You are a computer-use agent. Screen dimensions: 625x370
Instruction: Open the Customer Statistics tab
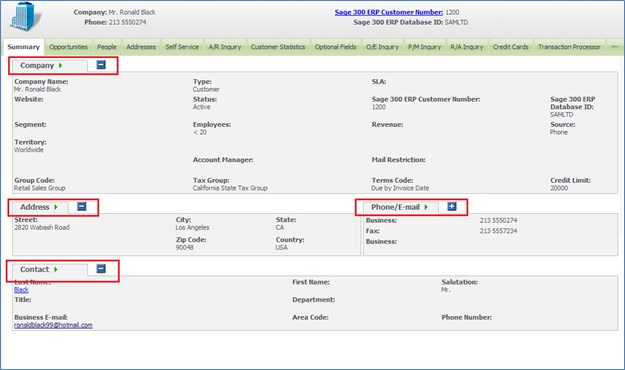click(278, 47)
